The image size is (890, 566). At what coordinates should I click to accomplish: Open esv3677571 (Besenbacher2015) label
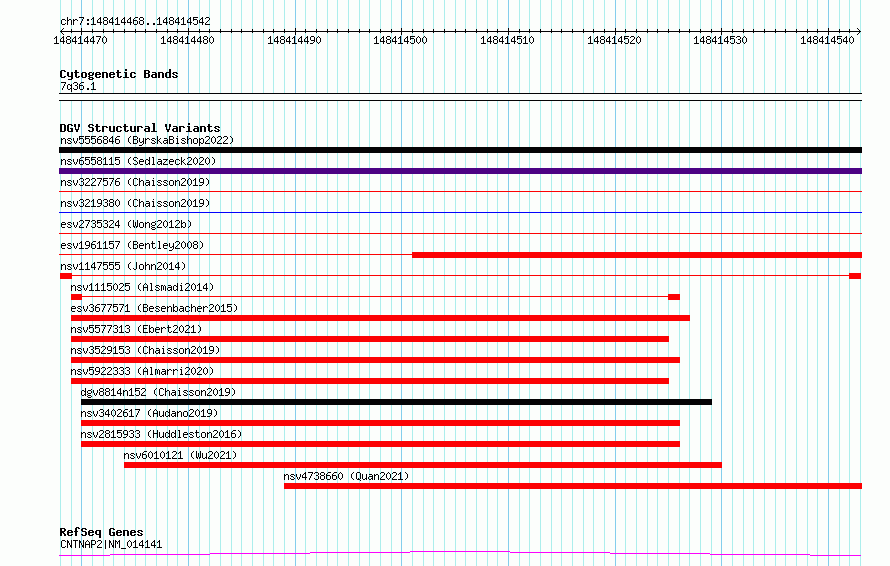(x=154, y=308)
